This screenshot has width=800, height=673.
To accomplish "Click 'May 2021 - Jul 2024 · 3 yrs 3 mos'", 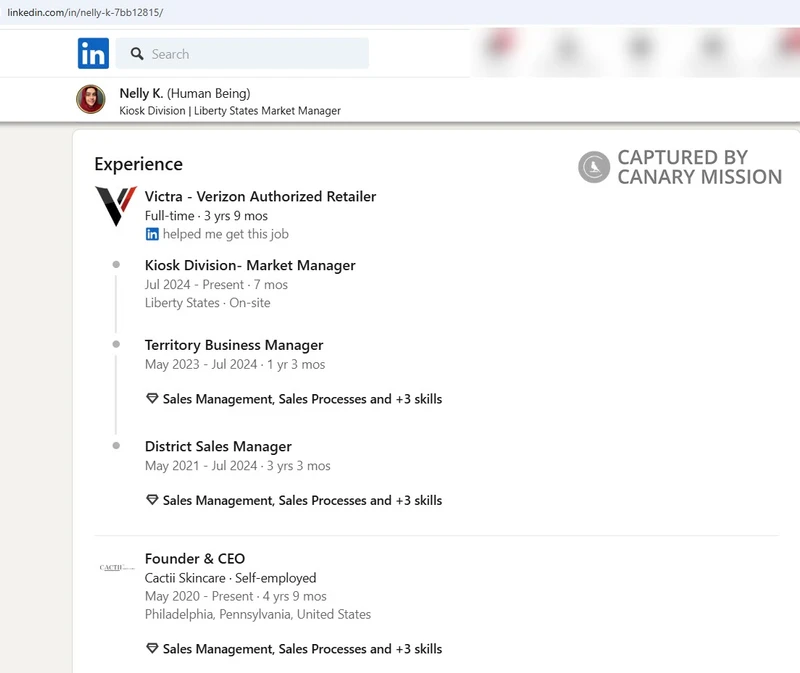I will point(237,466).
